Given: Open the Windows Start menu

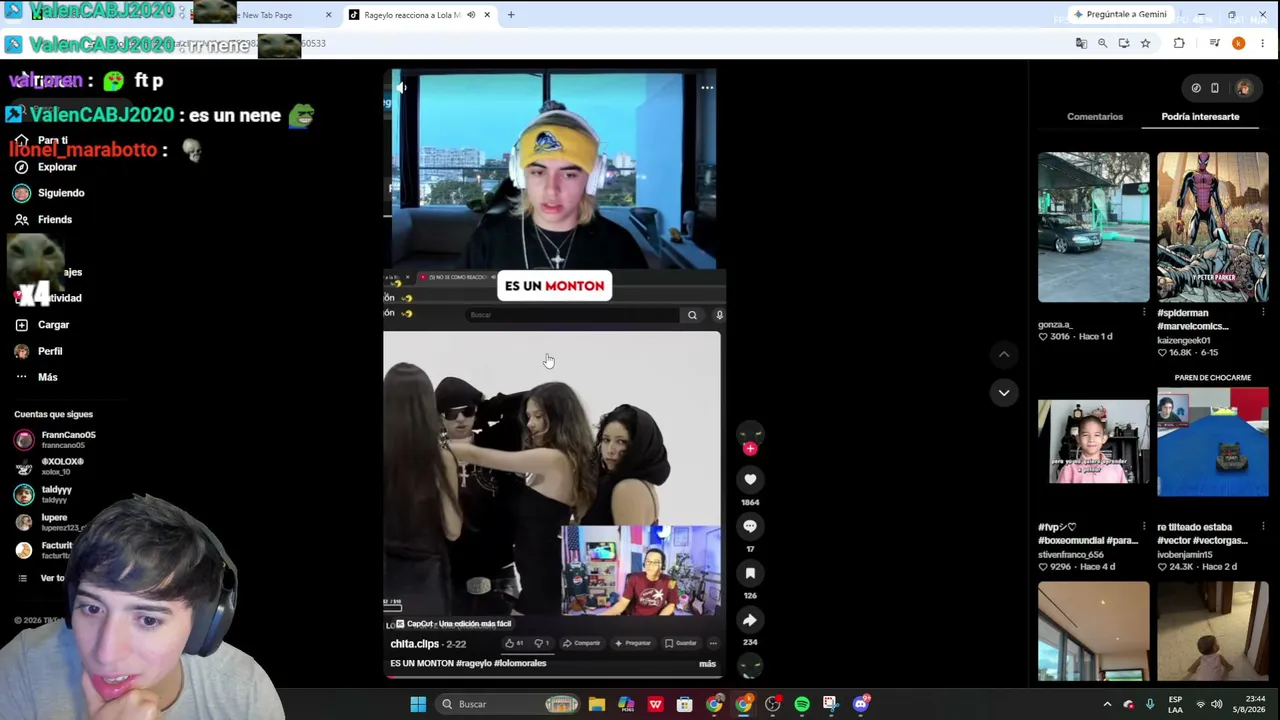Looking at the screenshot, I should [x=418, y=704].
